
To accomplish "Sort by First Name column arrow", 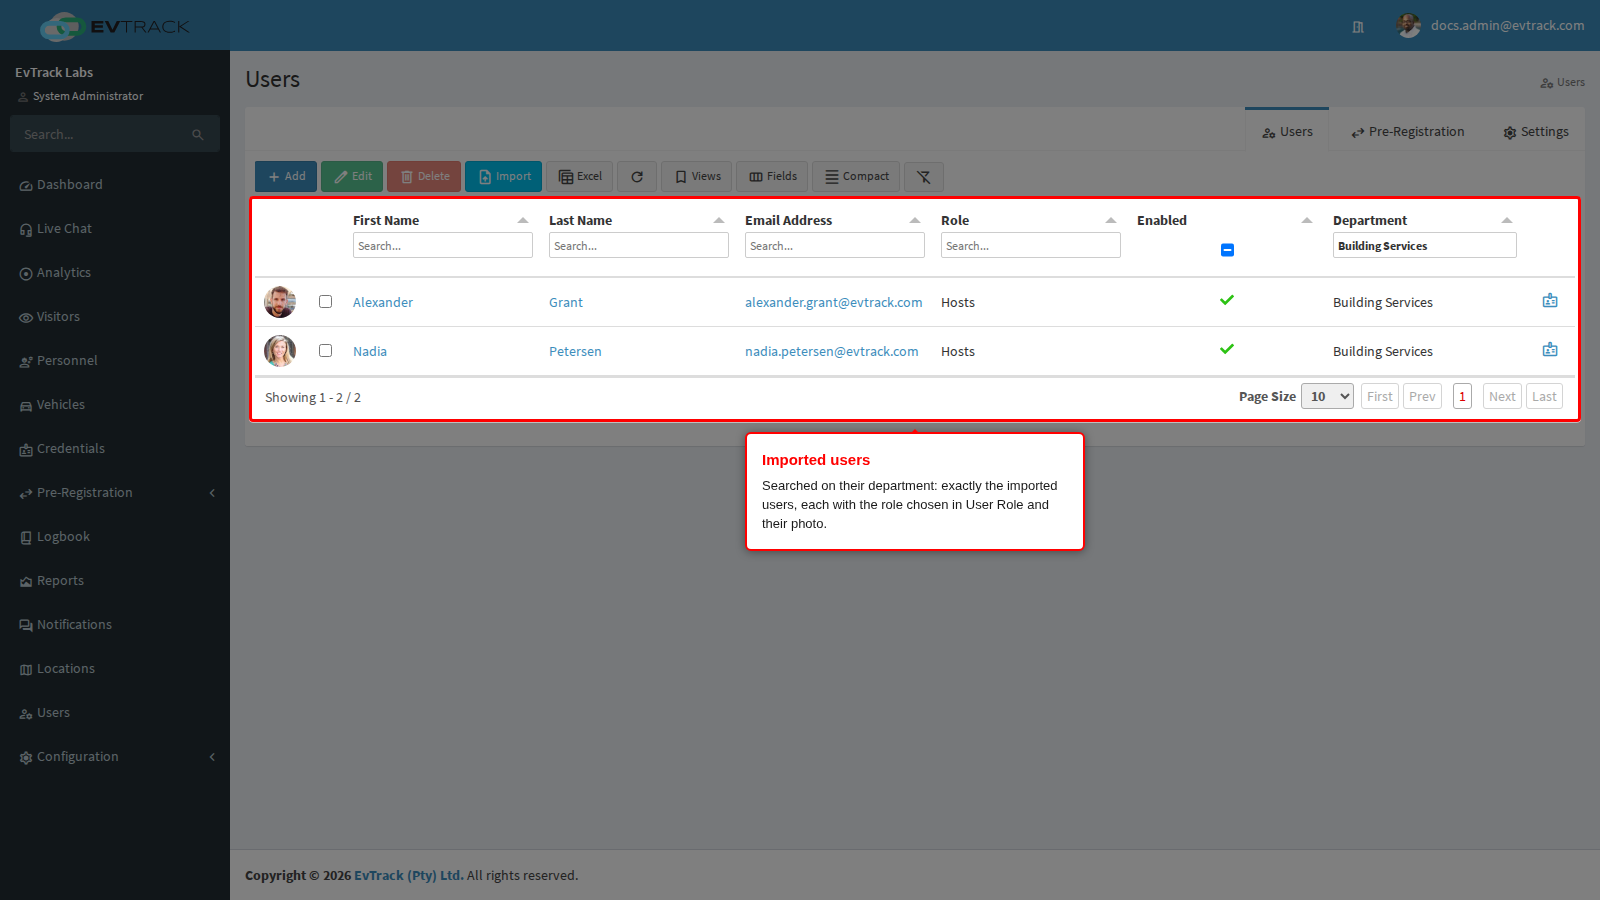I will [522, 220].
